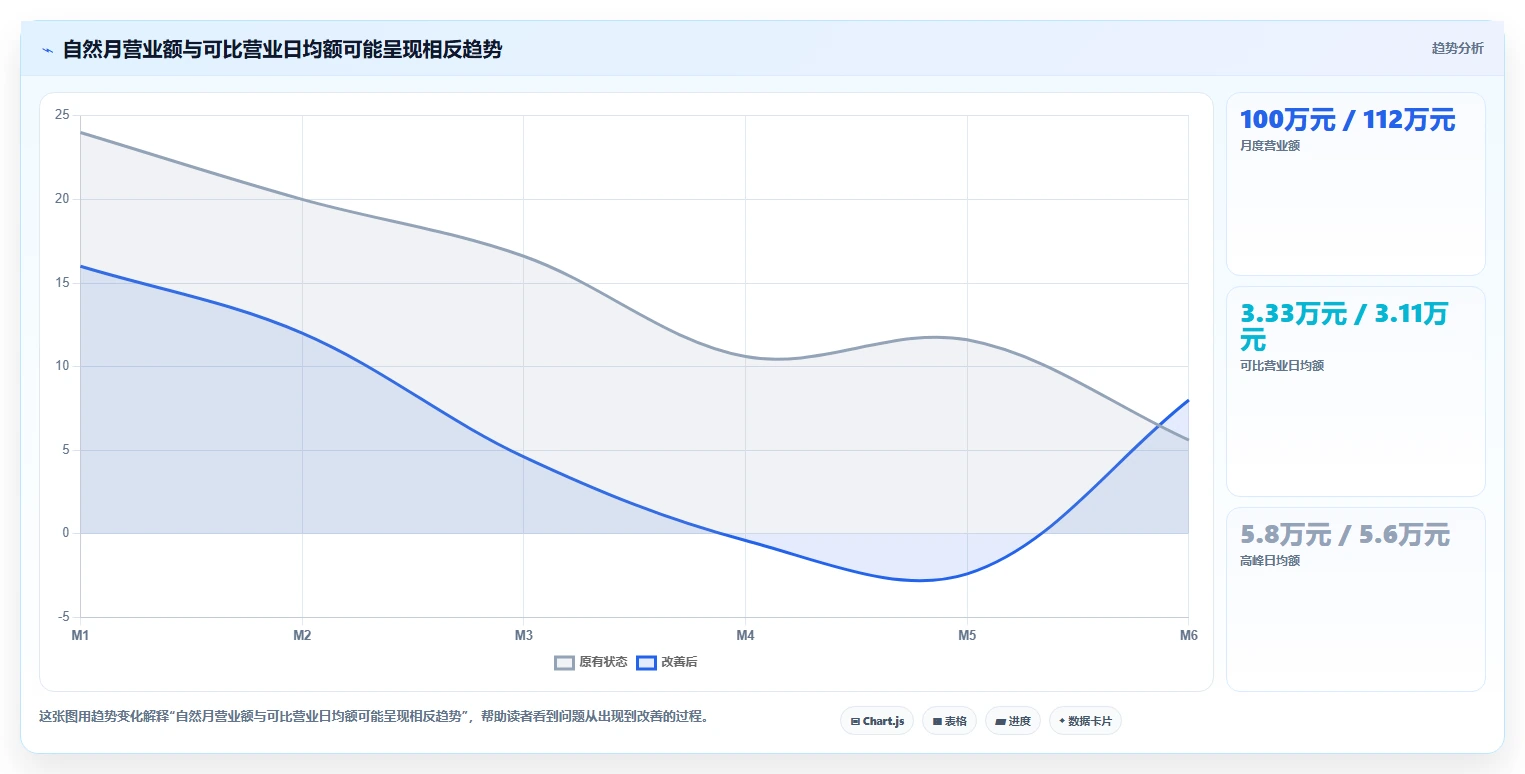Open the 高峰日均额 data card
This screenshot has height=774, width=1525.
[1355, 599]
